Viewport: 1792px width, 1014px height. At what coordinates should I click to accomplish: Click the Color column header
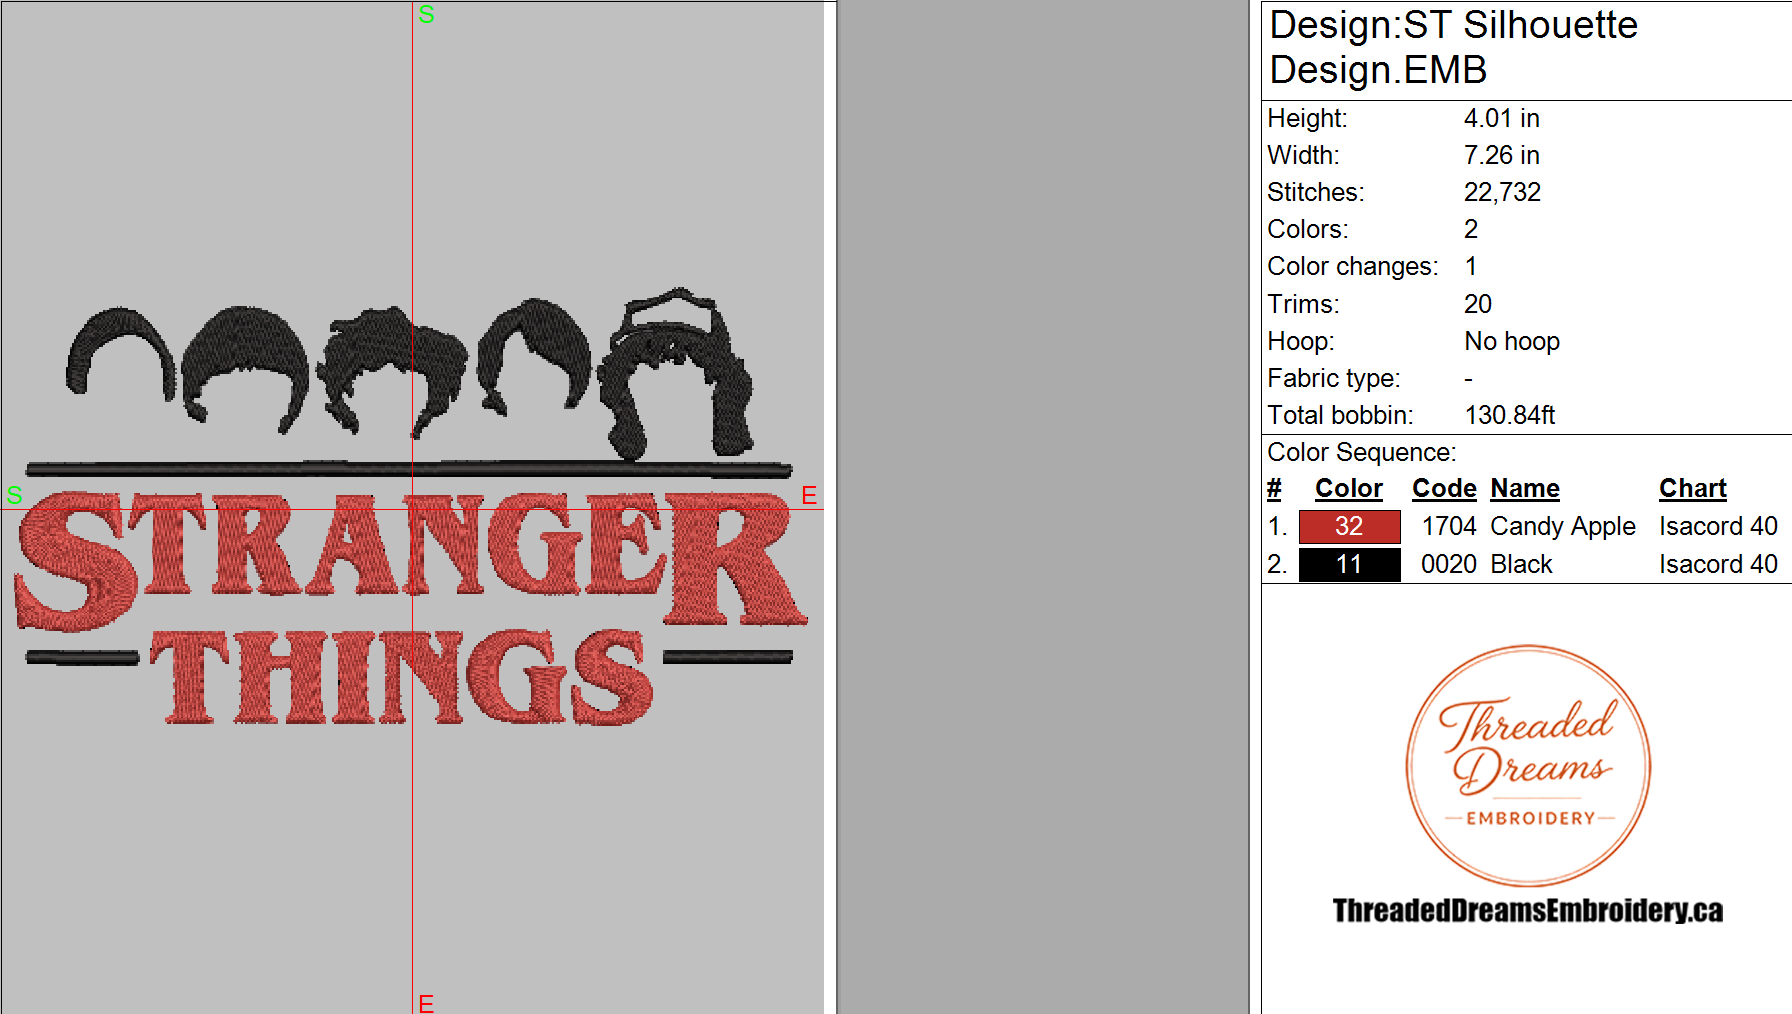coord(1348,488)
